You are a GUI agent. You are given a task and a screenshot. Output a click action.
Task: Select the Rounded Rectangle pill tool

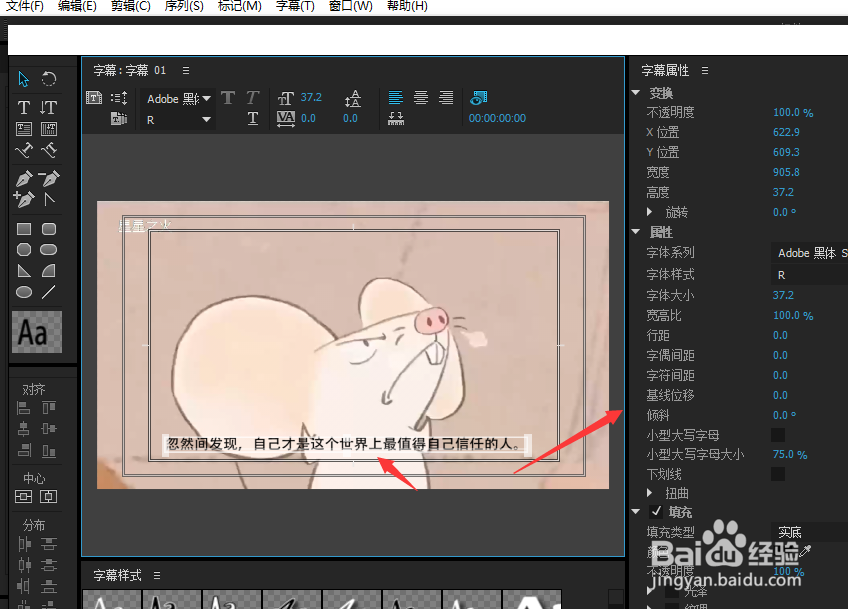[x=49, y=249]
